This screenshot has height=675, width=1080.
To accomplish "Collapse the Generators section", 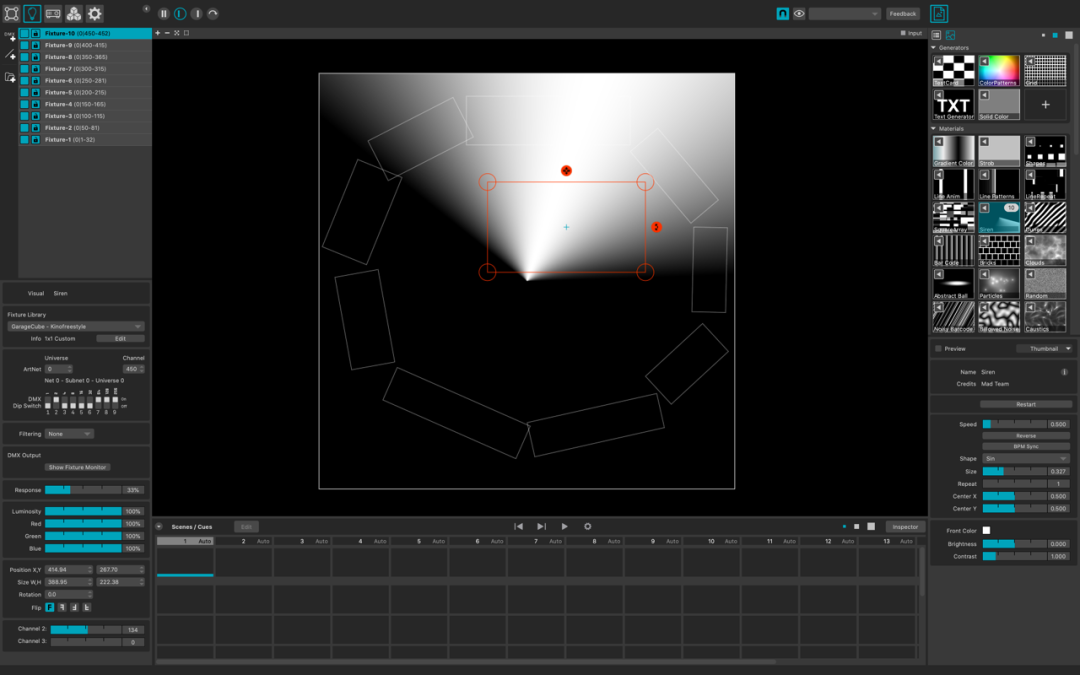I will (934, 47).
